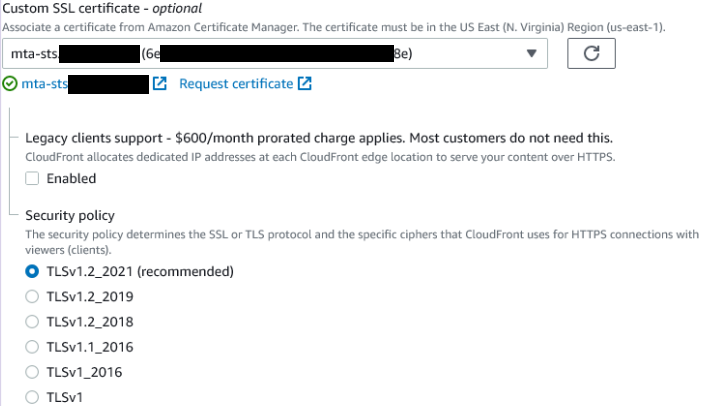Pick the TLSv1 security policy option
The height and width of the screenshot is (406, 701).
32,397
